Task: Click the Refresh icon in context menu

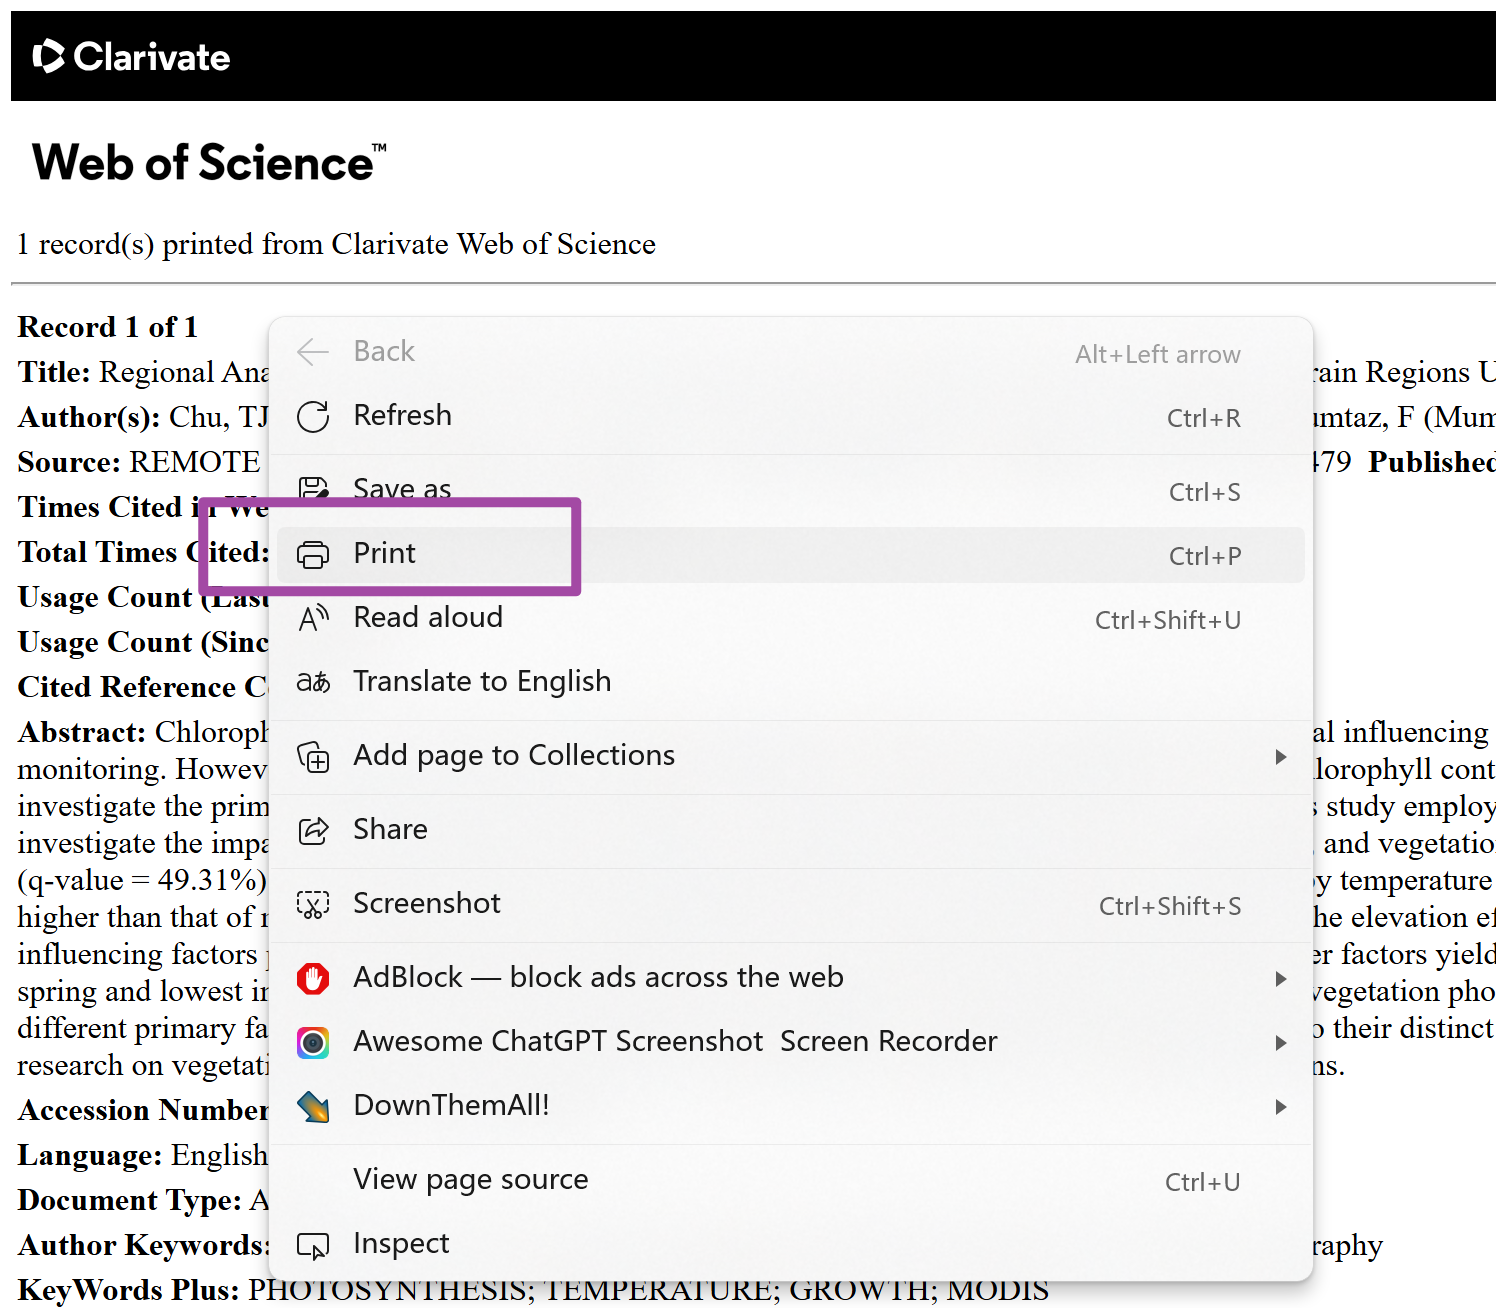Action: pos(313,416)
